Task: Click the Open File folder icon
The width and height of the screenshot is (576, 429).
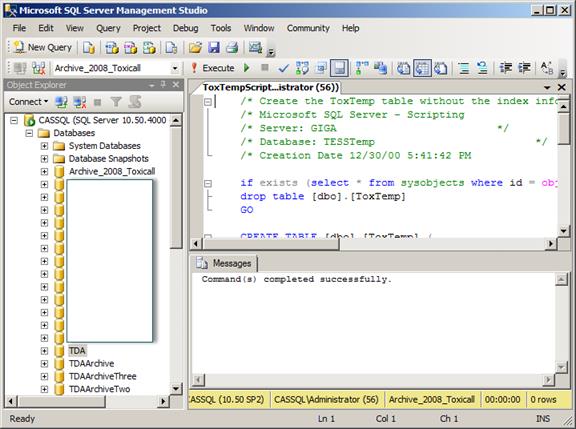Action: point(195,48)
